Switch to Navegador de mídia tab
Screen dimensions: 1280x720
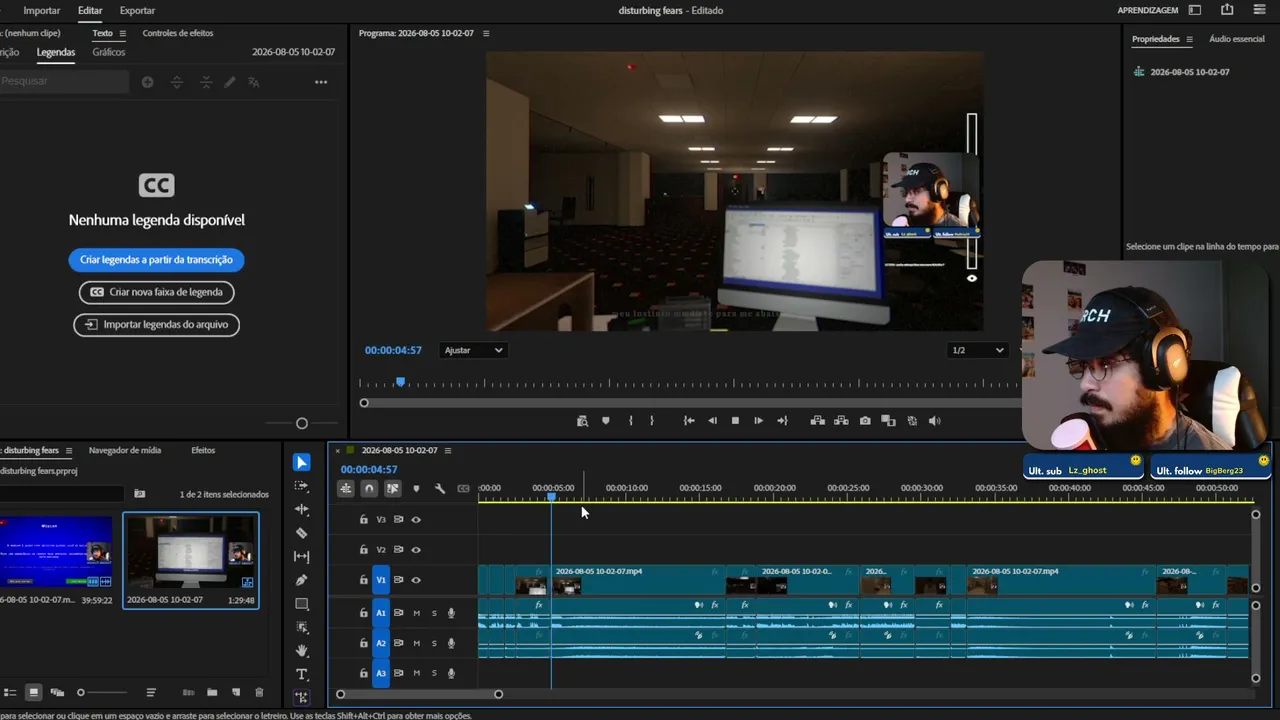pyautogui.click(x=125, y=450)
